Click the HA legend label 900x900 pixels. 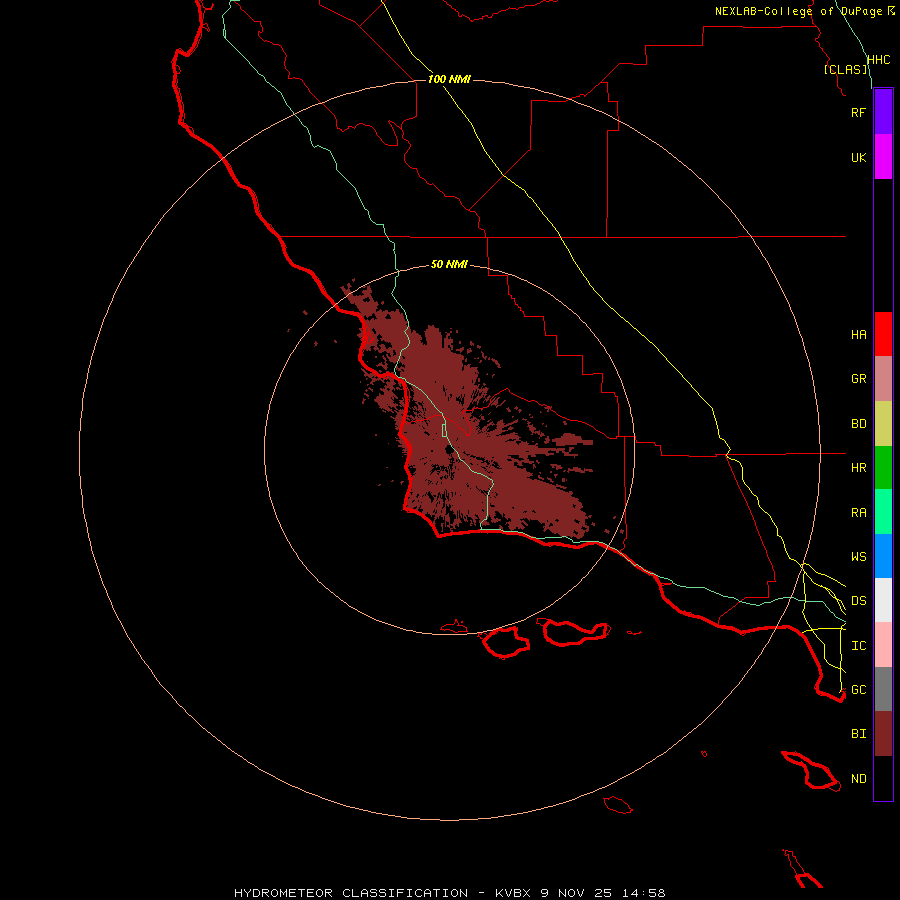(858, 334)
